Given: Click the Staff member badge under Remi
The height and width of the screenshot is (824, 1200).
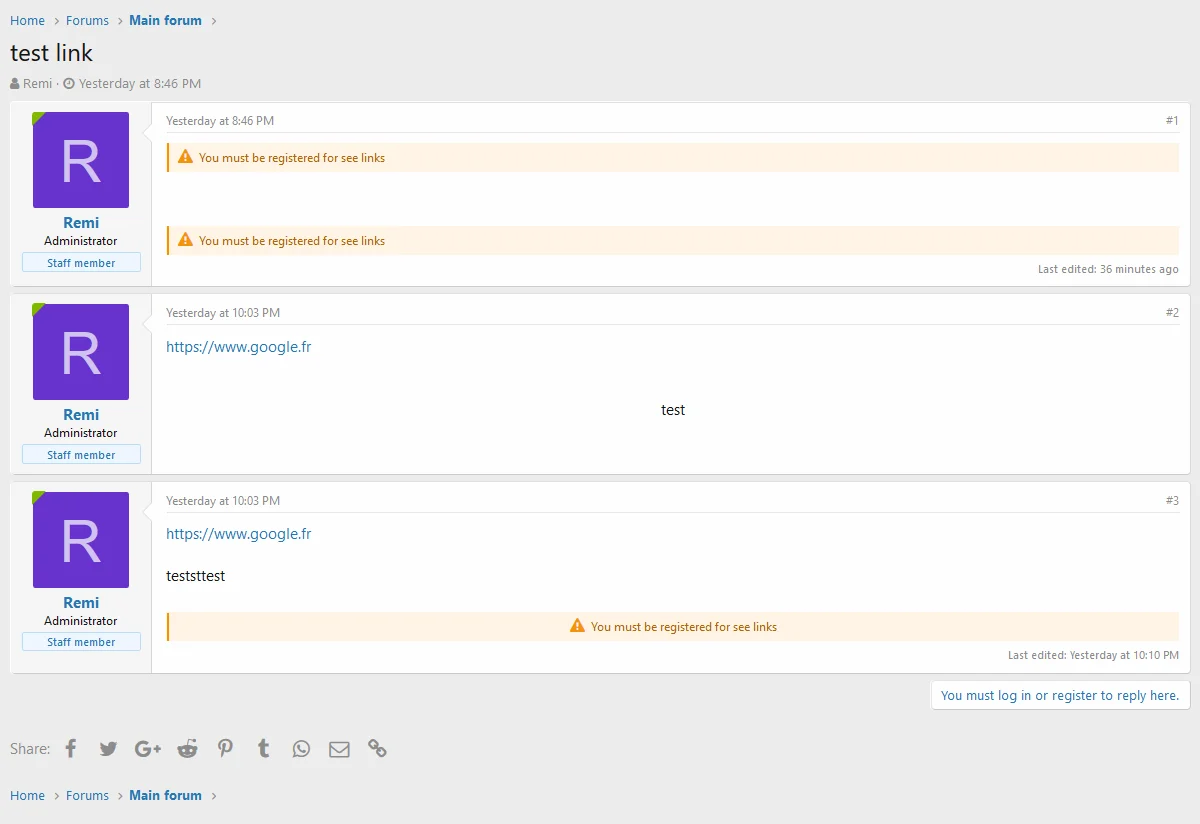Looking at the screenshot, I should [81, 262].
